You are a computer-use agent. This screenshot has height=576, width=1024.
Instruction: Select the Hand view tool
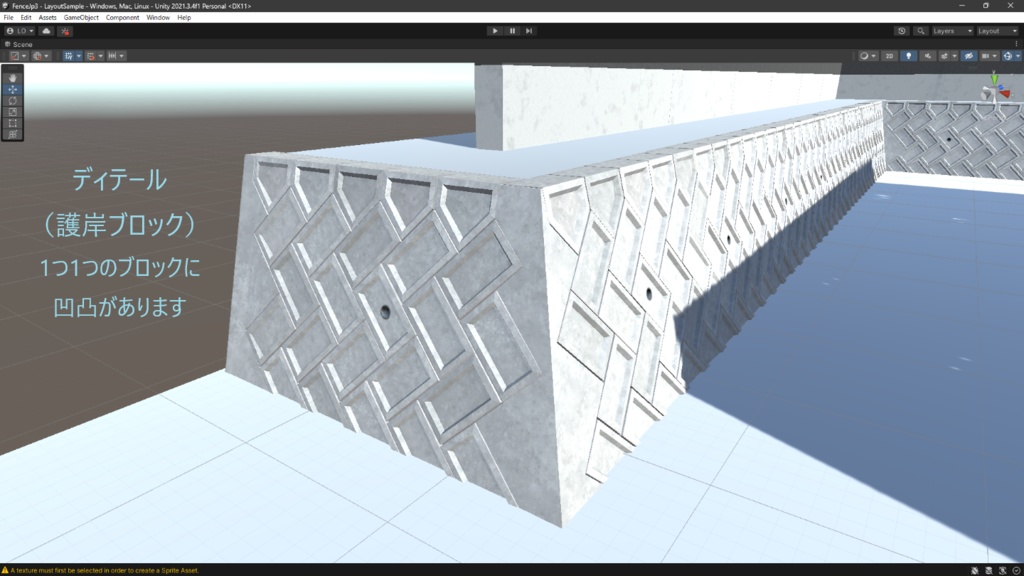pyautogui.click(x=12, y=78)
